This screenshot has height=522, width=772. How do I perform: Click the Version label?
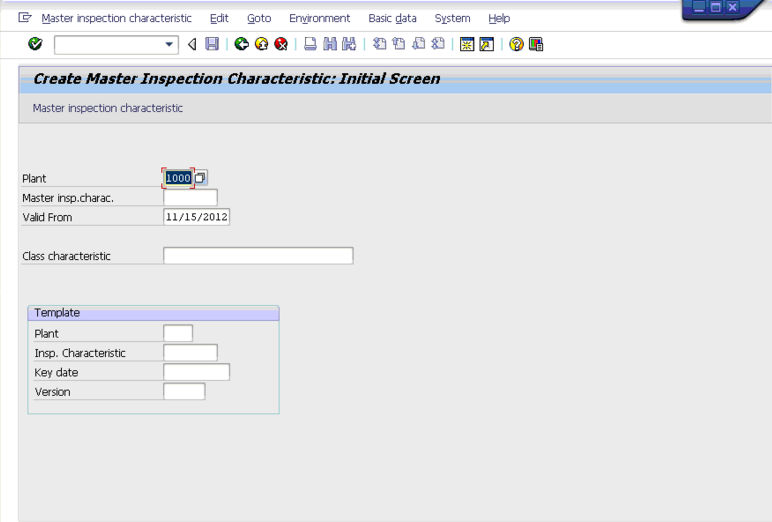53,392
